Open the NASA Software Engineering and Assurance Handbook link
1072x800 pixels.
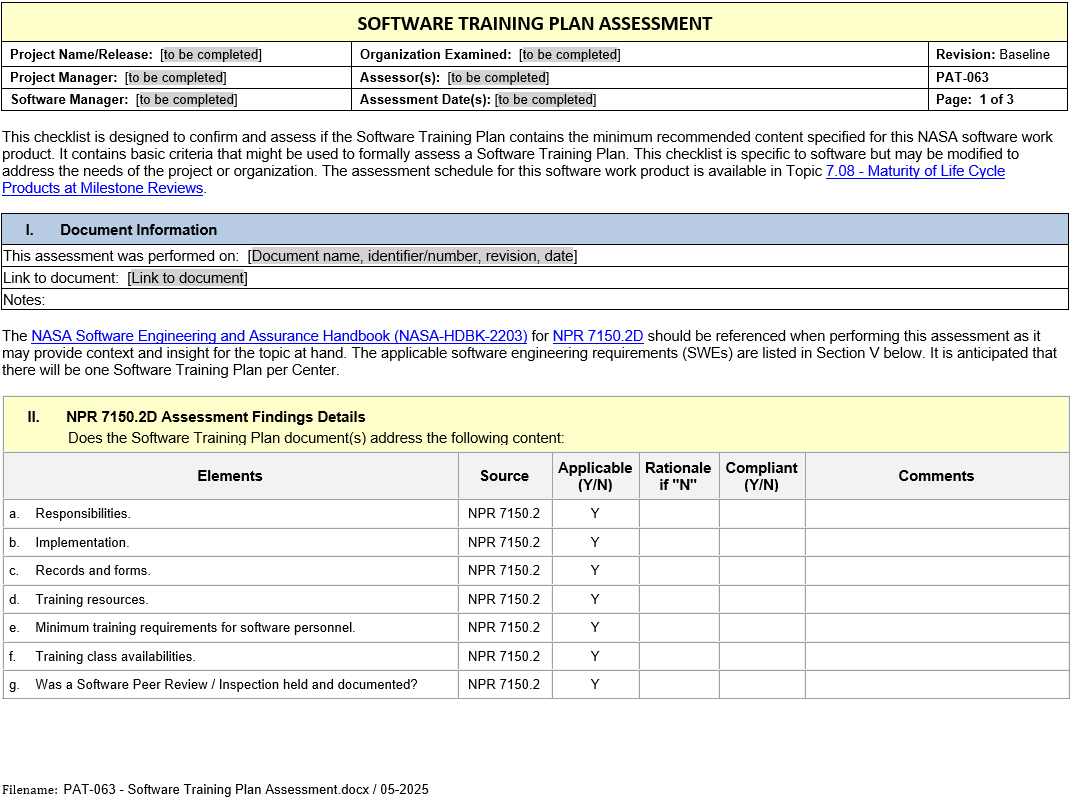279,337
